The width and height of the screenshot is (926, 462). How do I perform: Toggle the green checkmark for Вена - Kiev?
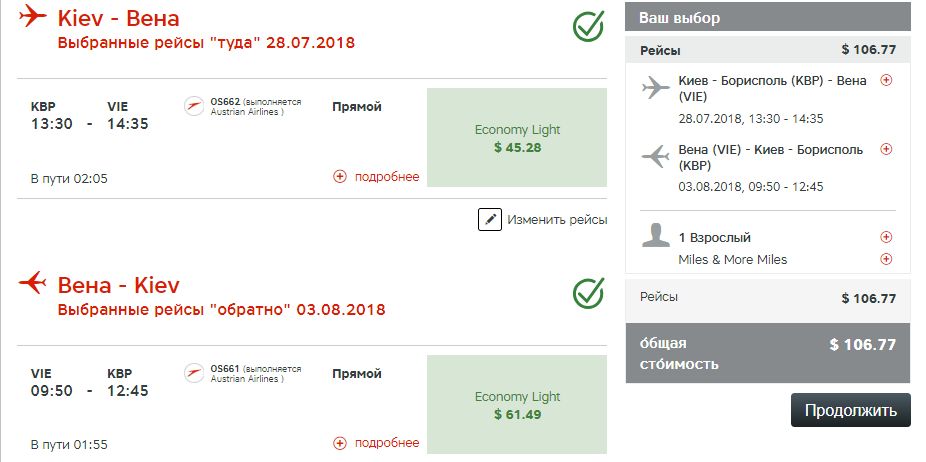point(588,293)
